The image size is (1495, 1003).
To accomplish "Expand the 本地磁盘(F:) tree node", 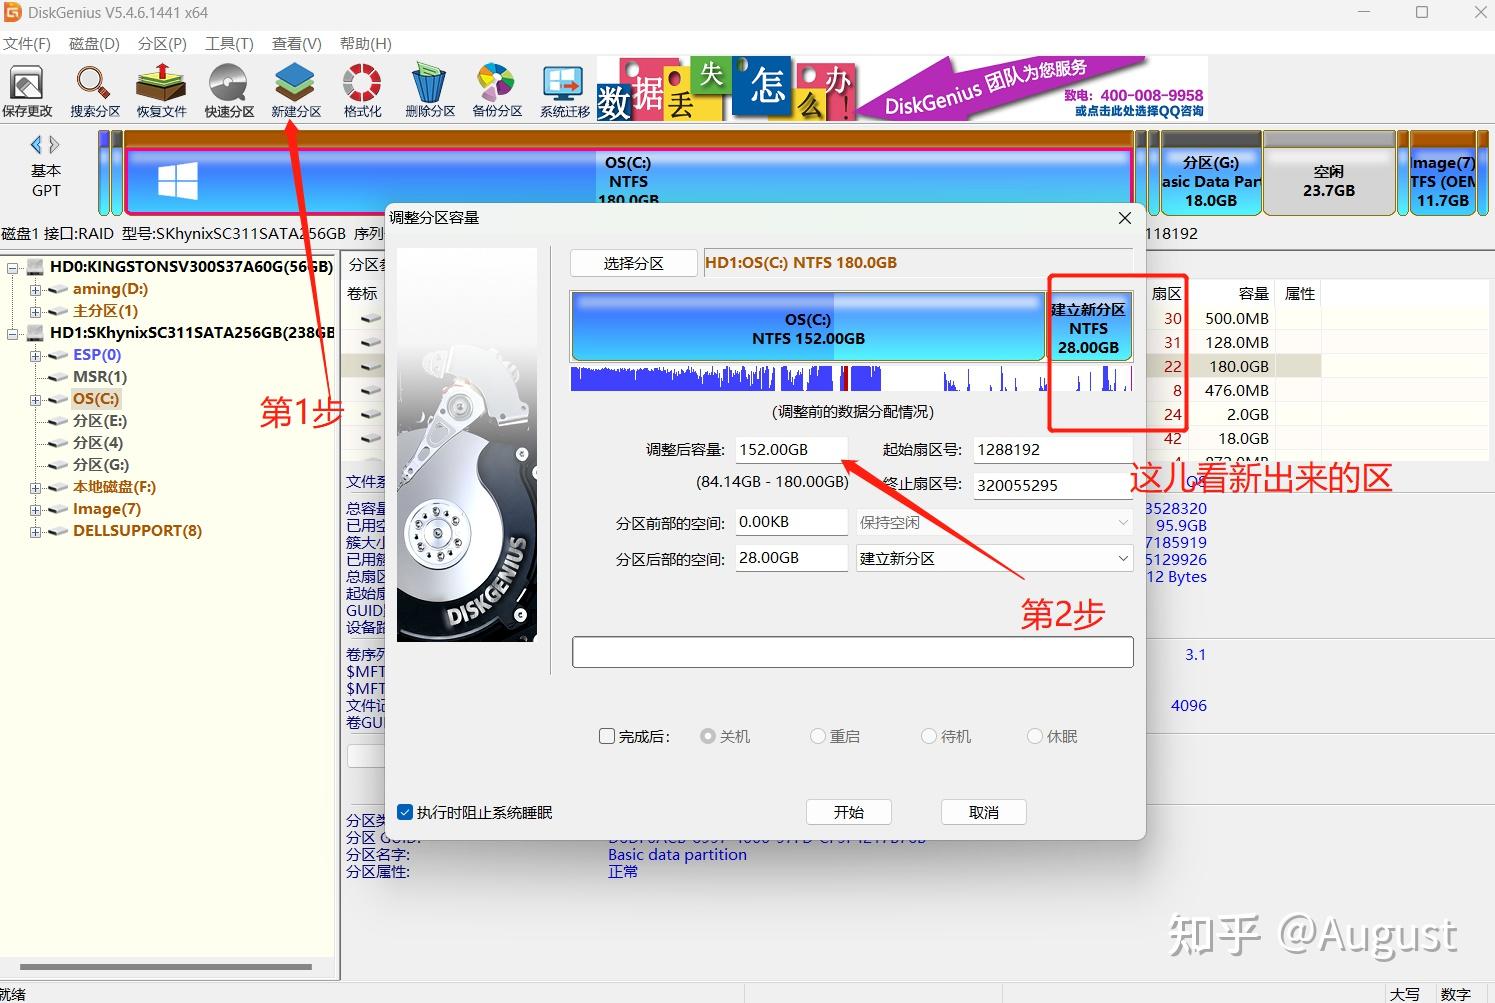I will pyautogui.click(x=36, y=487).
